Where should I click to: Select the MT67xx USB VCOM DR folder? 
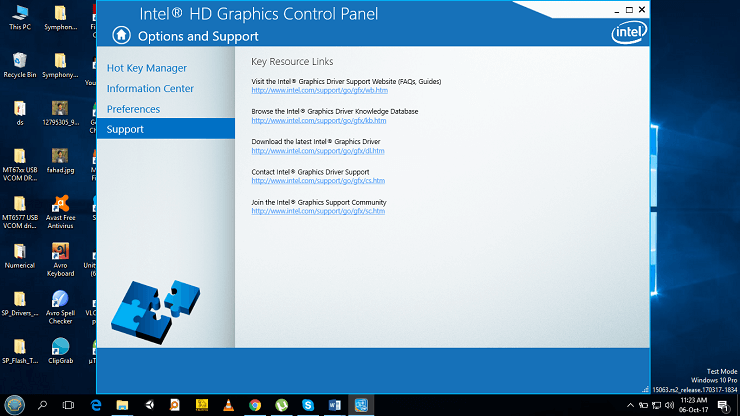(20, 165)
